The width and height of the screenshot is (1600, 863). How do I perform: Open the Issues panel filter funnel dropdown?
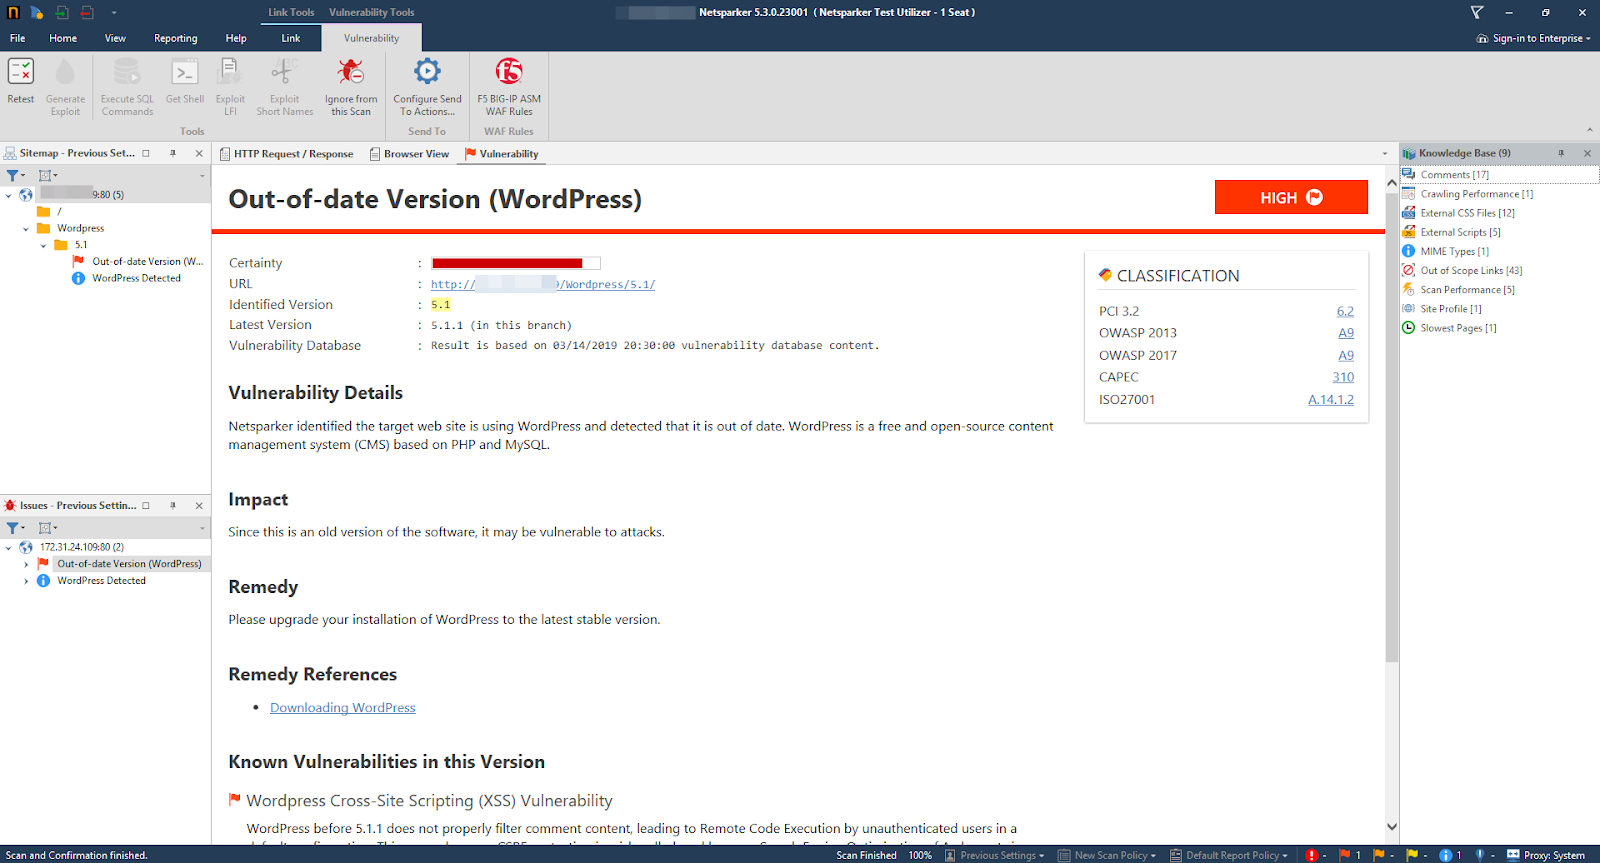[x=15, y=527]
